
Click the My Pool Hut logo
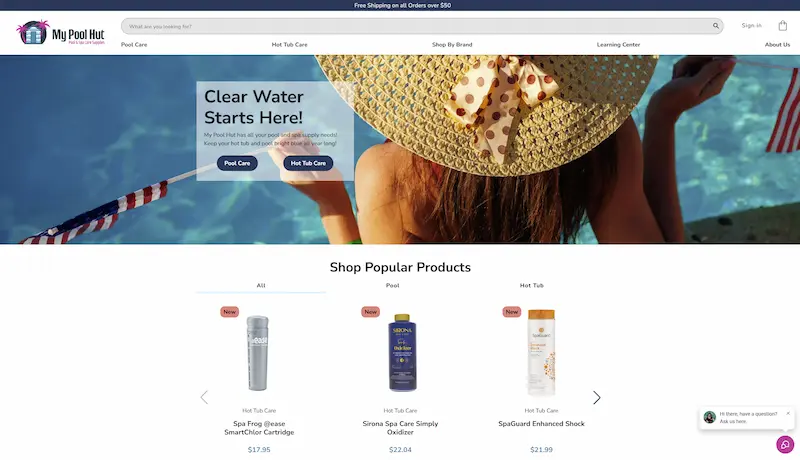[61, 33]
